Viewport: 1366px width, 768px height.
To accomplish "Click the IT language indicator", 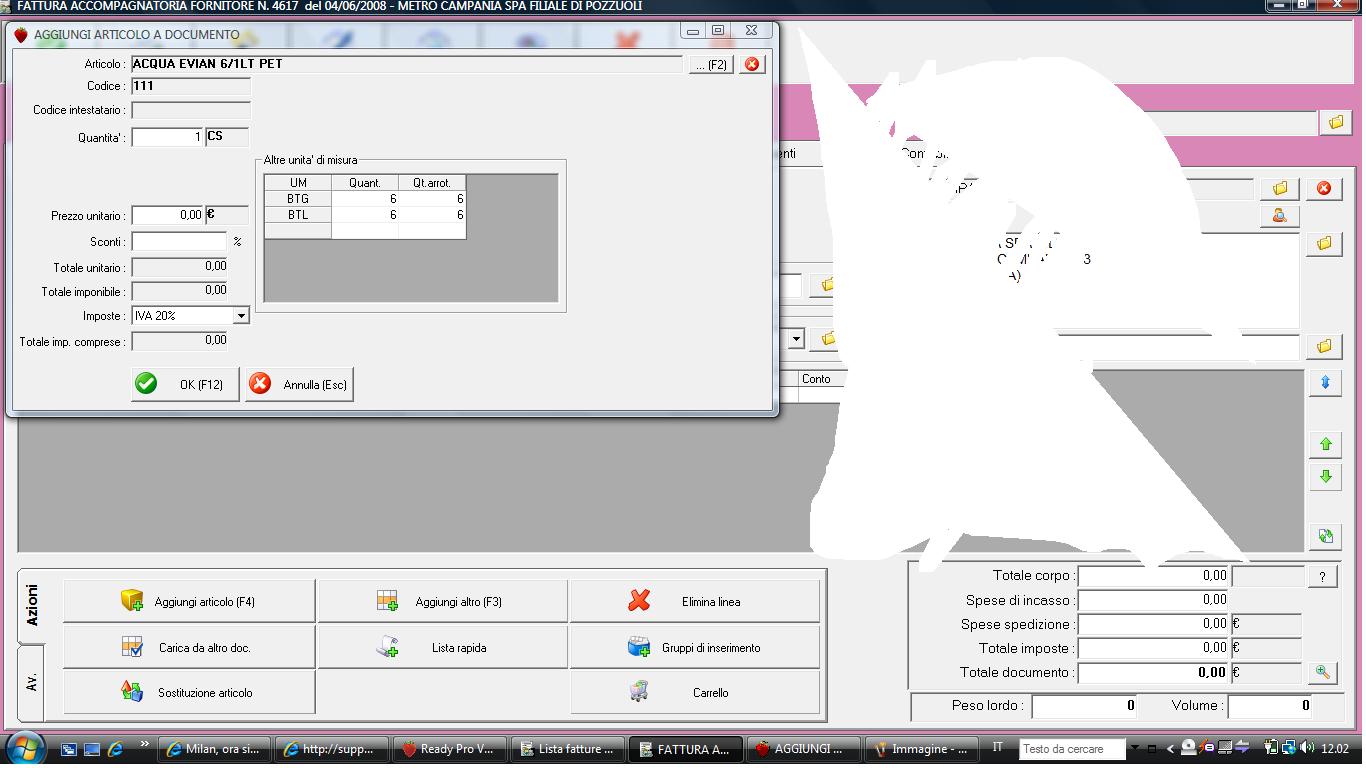I will pyautogui.click(x=997, y=747).
